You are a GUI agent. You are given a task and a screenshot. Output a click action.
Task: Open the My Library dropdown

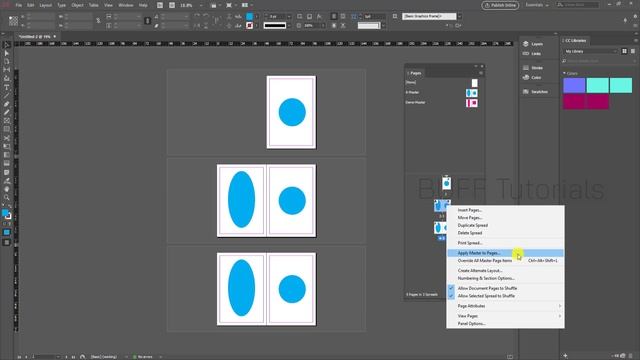click(591, 51)
